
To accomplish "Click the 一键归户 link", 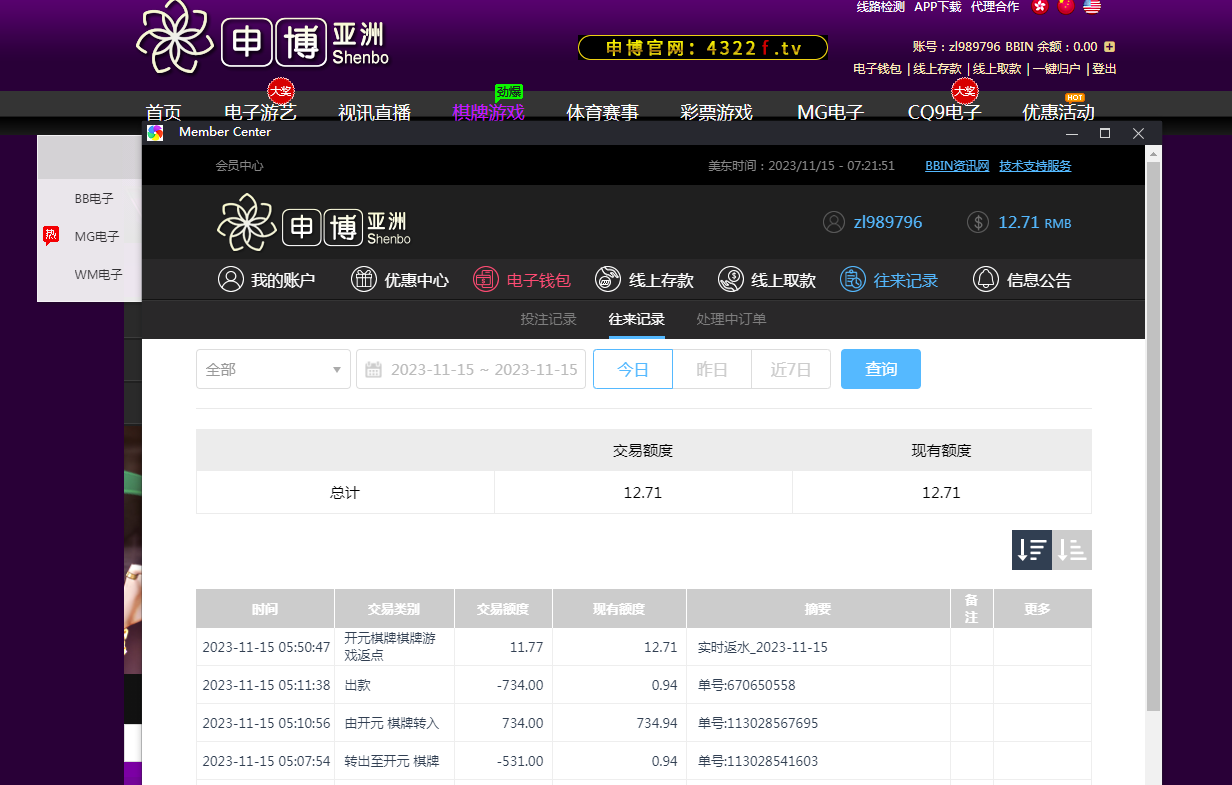I will point(1057,69).
